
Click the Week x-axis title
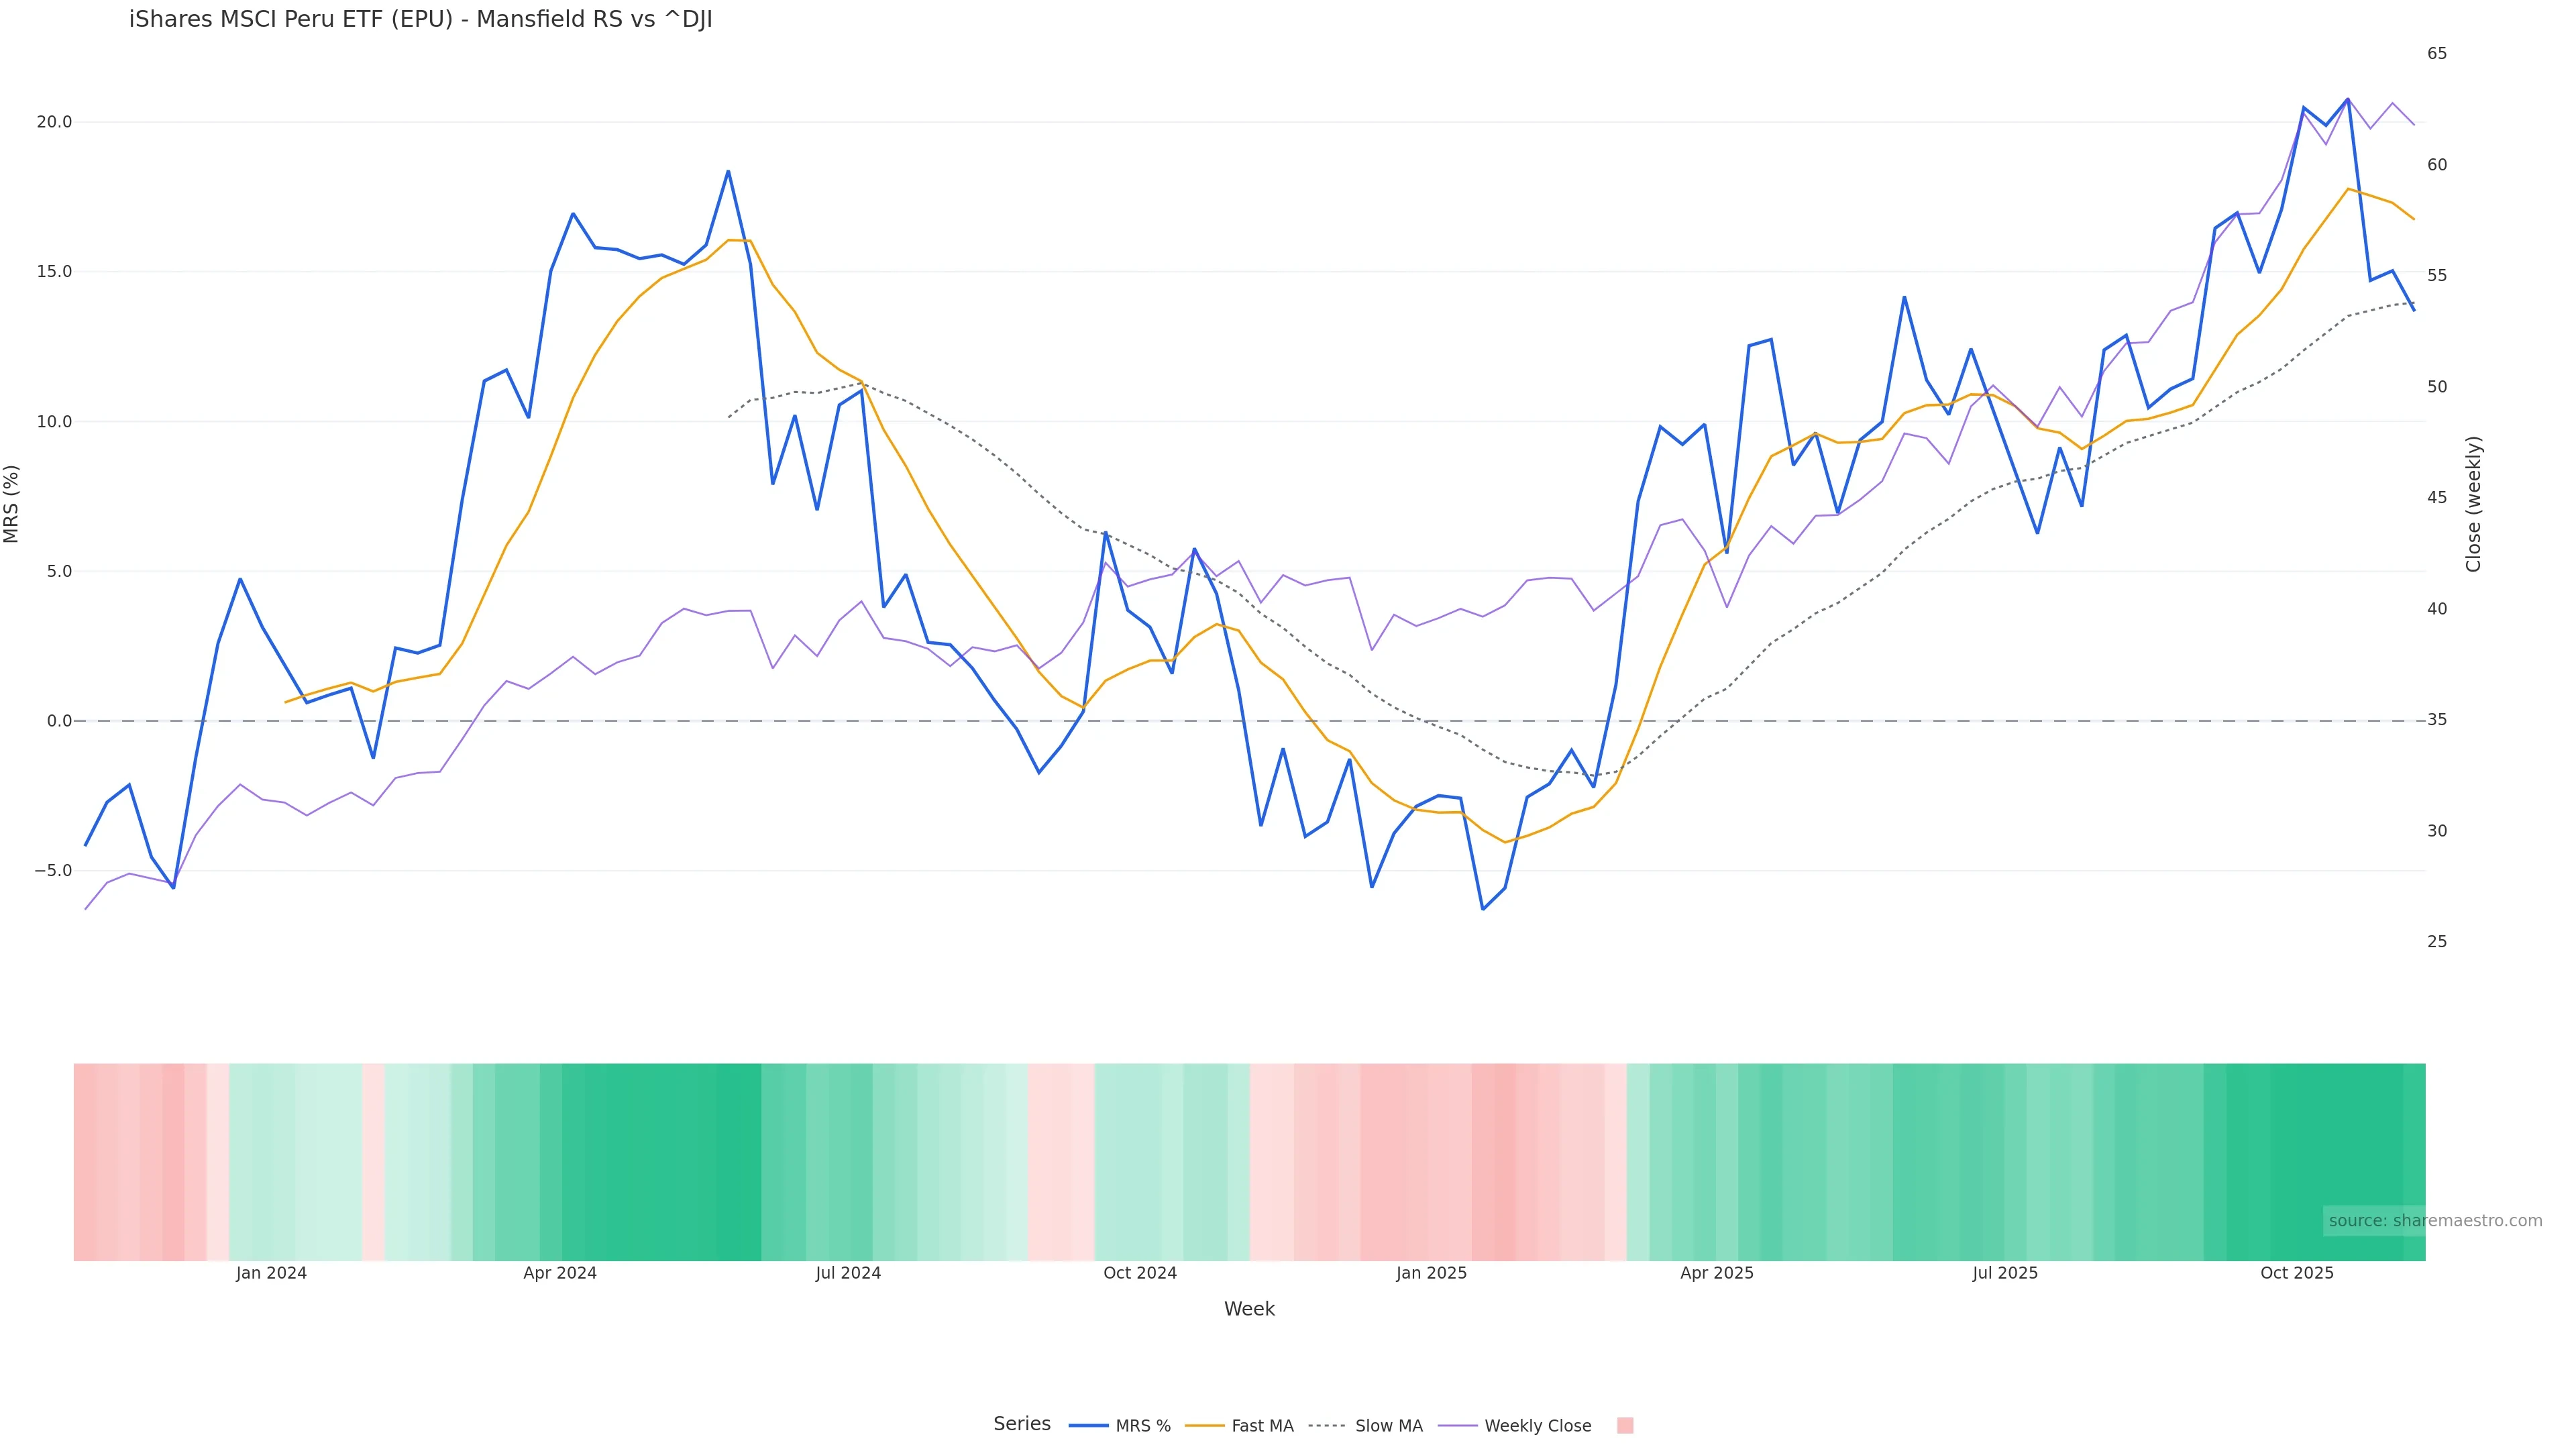[1249, 1309]
